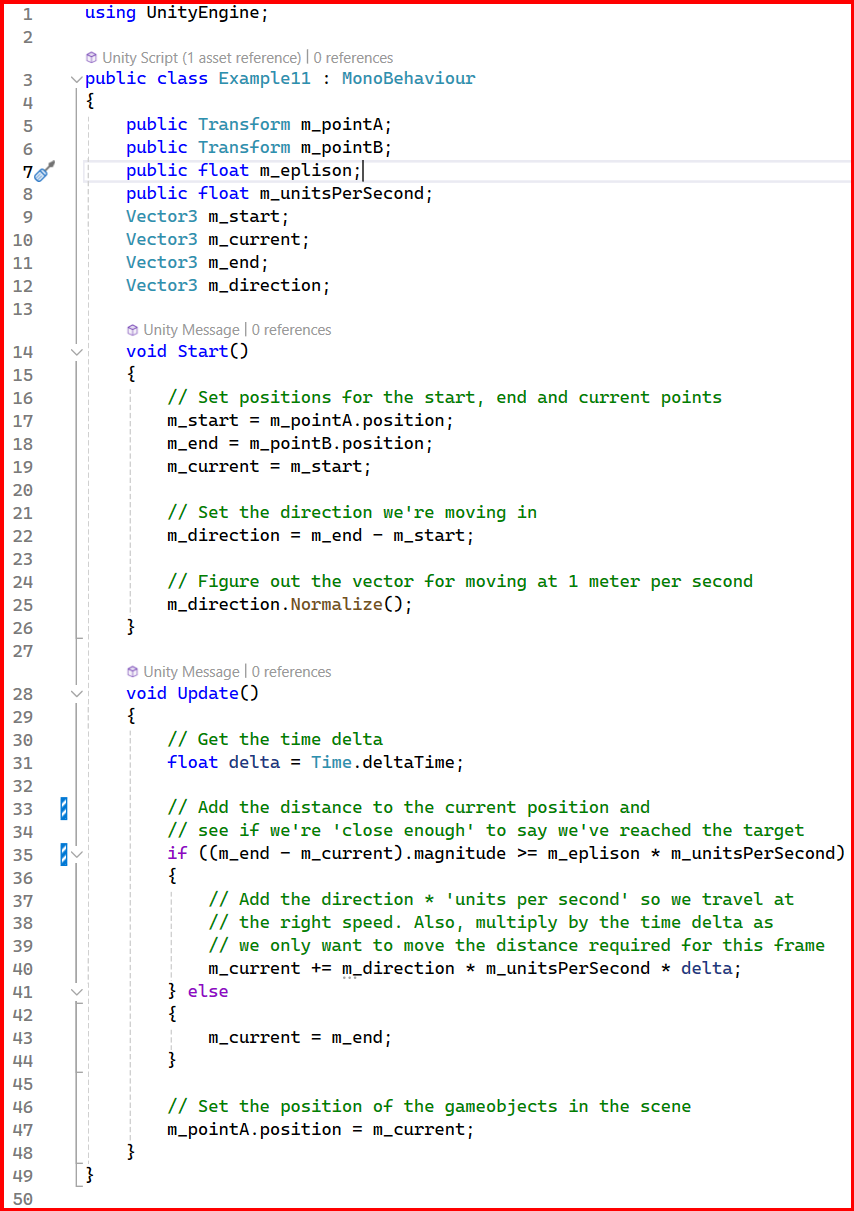Click the 0 references link above Update
The width and height of the screenshot is (854, 1211).
coord(291,672)
